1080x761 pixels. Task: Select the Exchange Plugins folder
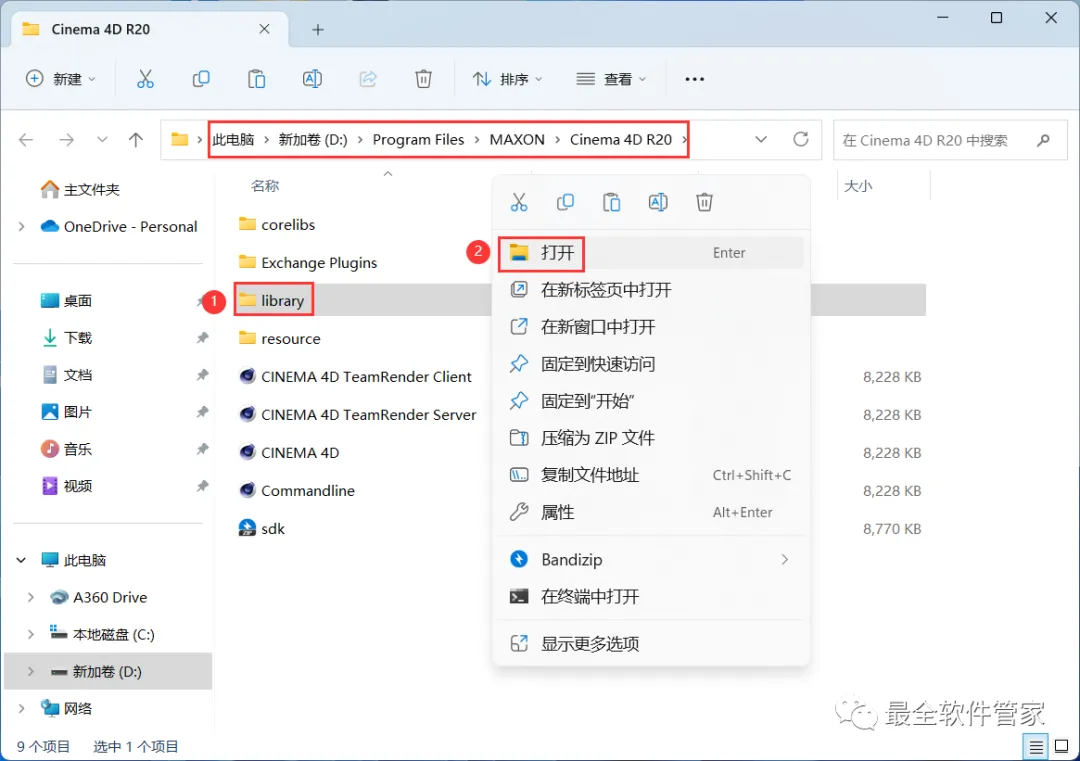(319, 263)
